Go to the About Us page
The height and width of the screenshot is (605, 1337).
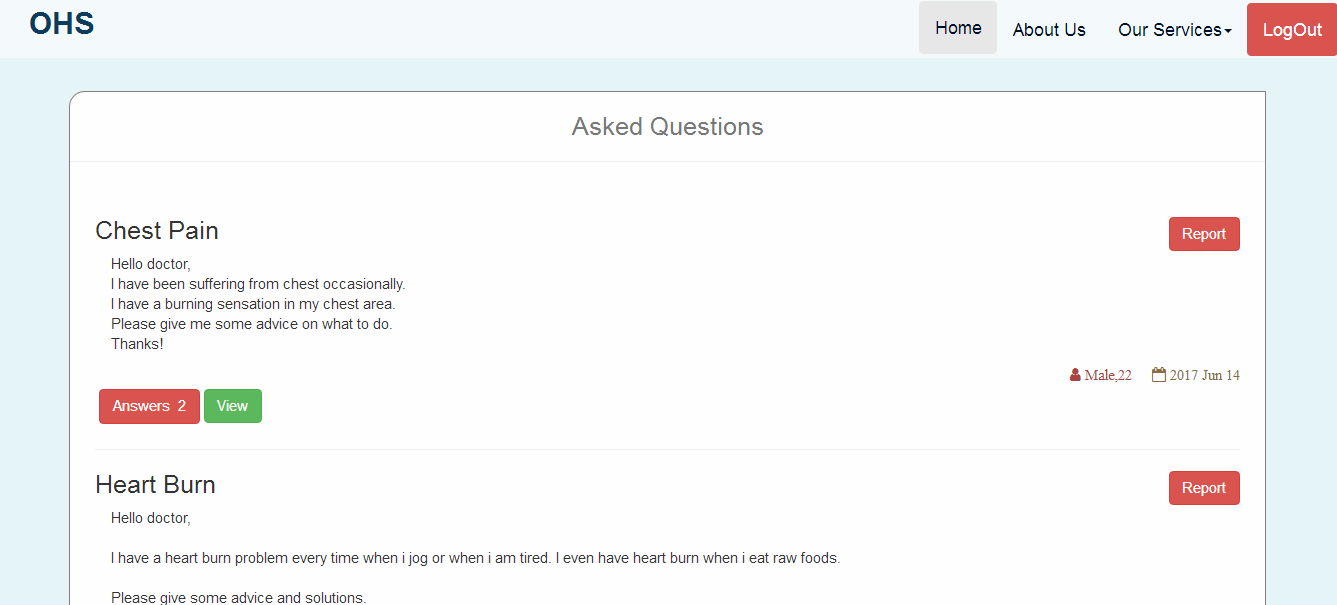(x=1049, y=29)
